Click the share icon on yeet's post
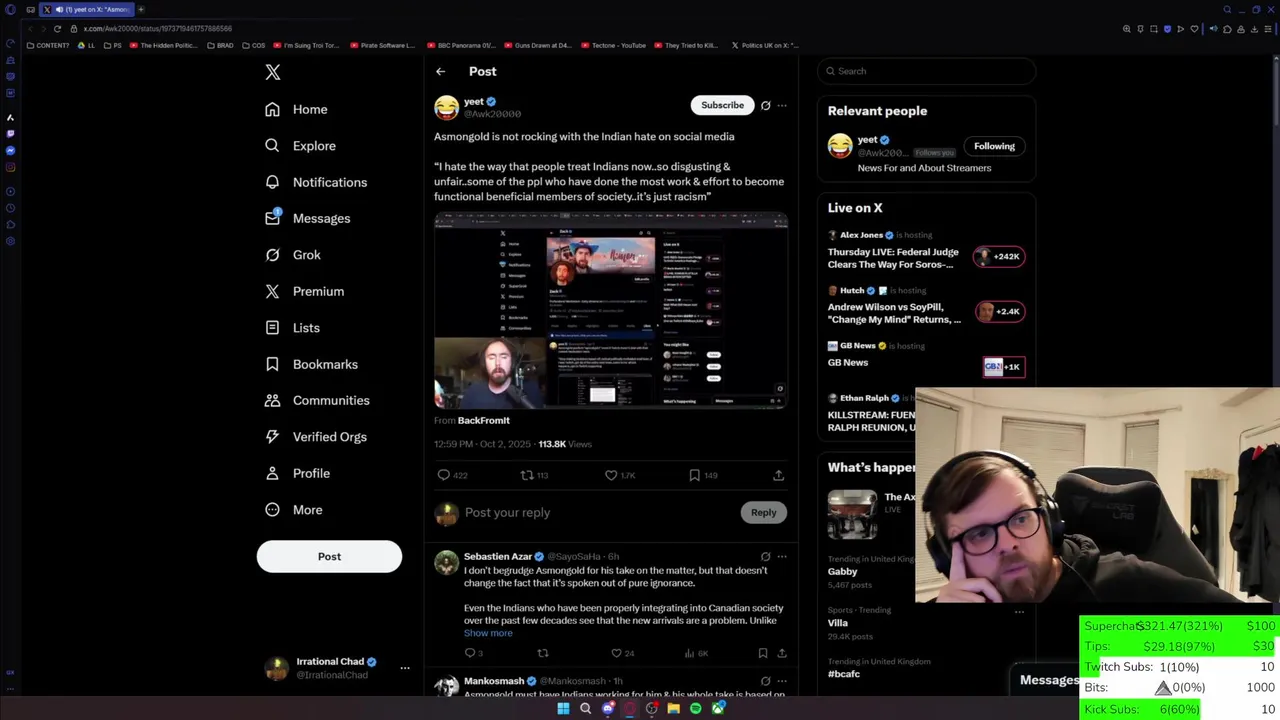The image size is (1280, 720). point(778,475)
